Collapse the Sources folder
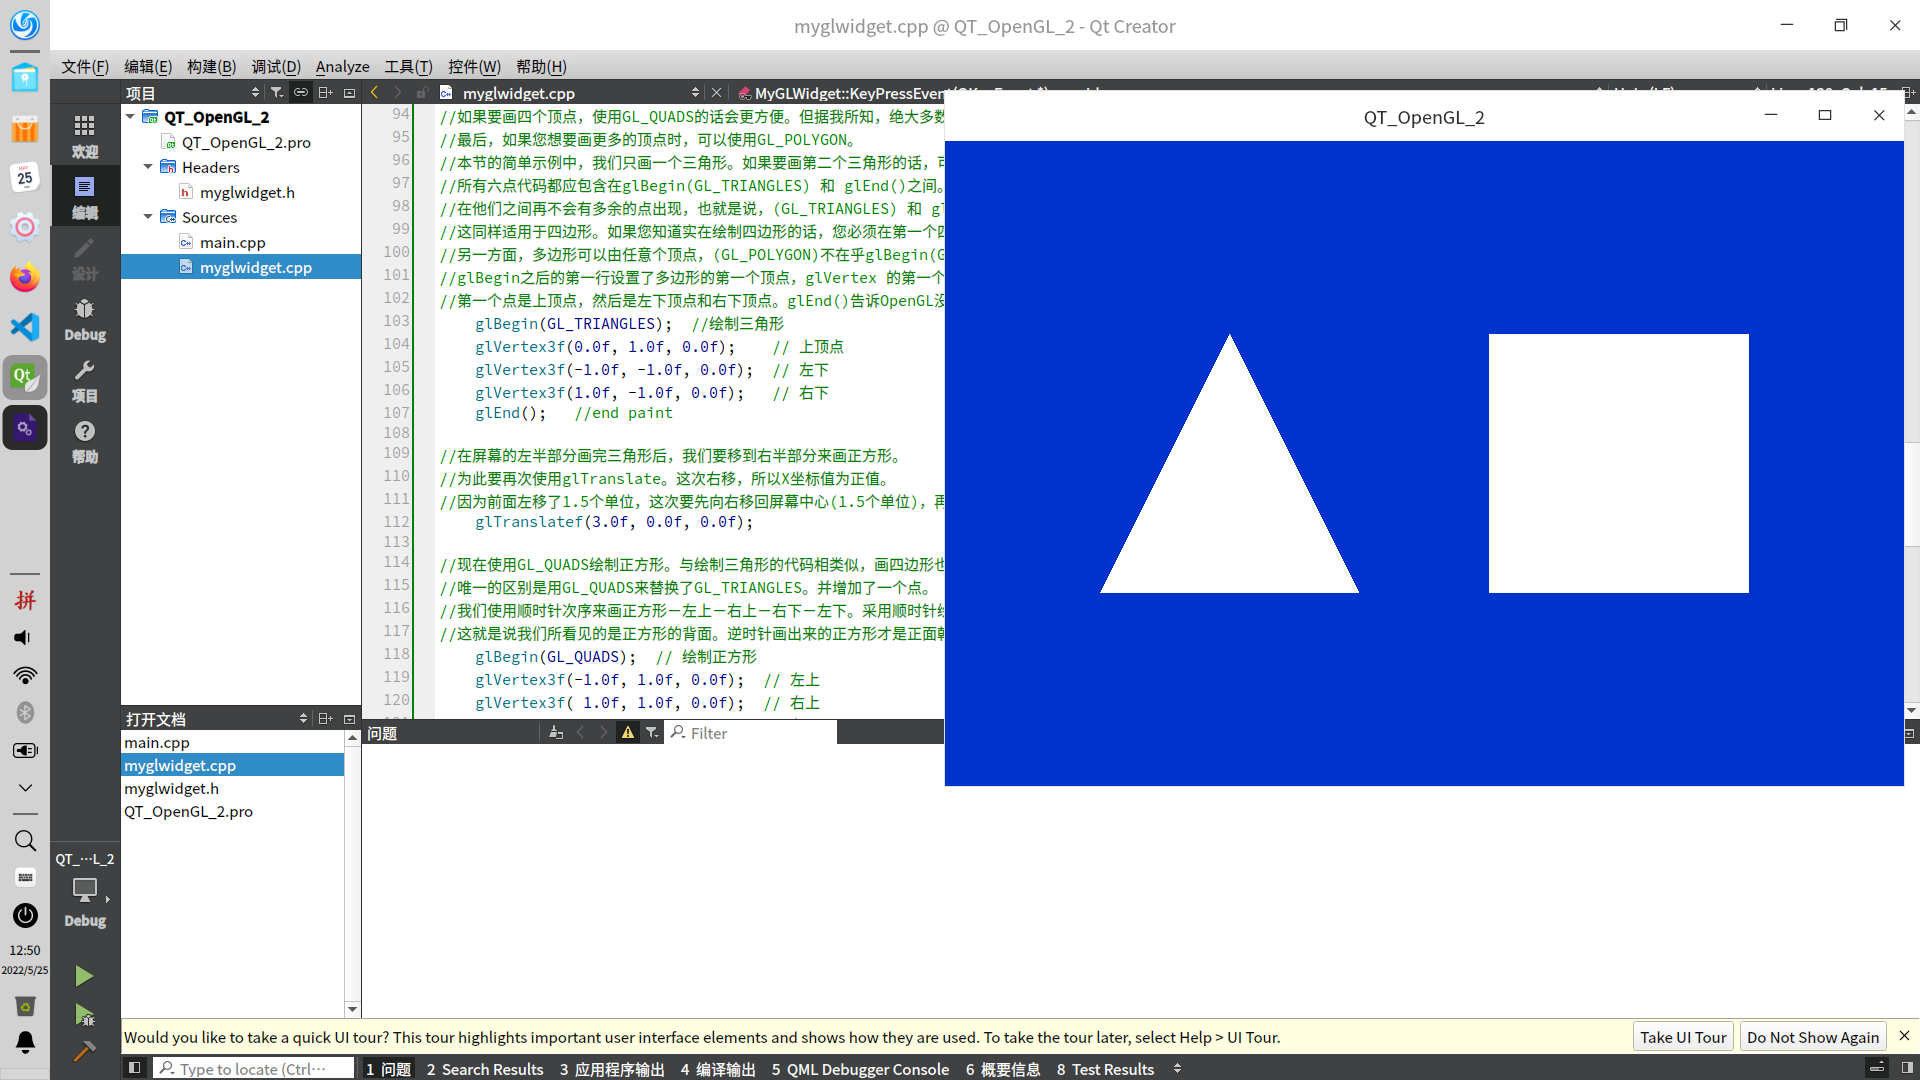 coord(148,217)
